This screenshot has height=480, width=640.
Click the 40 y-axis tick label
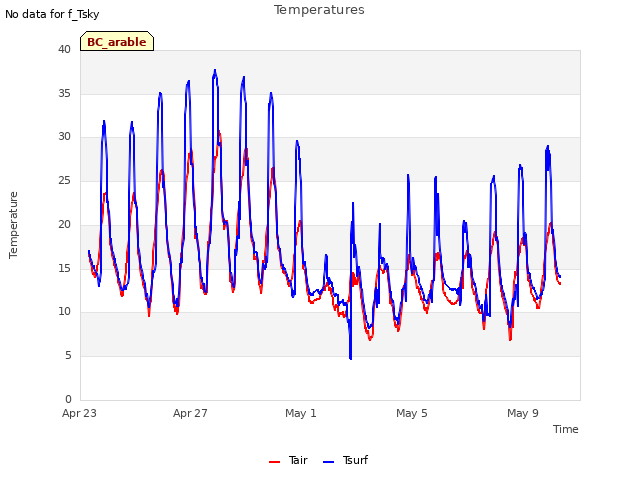pos(64,49)
